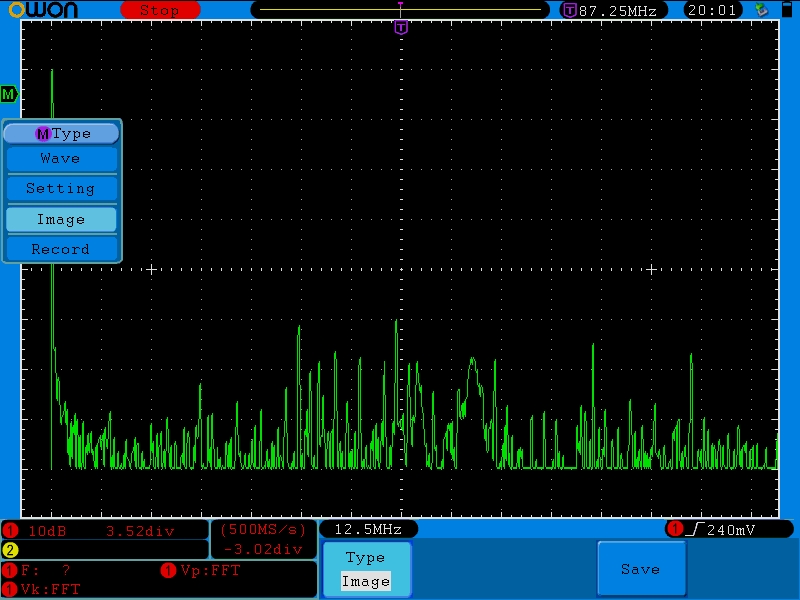This screenshot has height=600, width=800.
Task: Toggle the Stop run status button
Action: click(x=159, y=10)
